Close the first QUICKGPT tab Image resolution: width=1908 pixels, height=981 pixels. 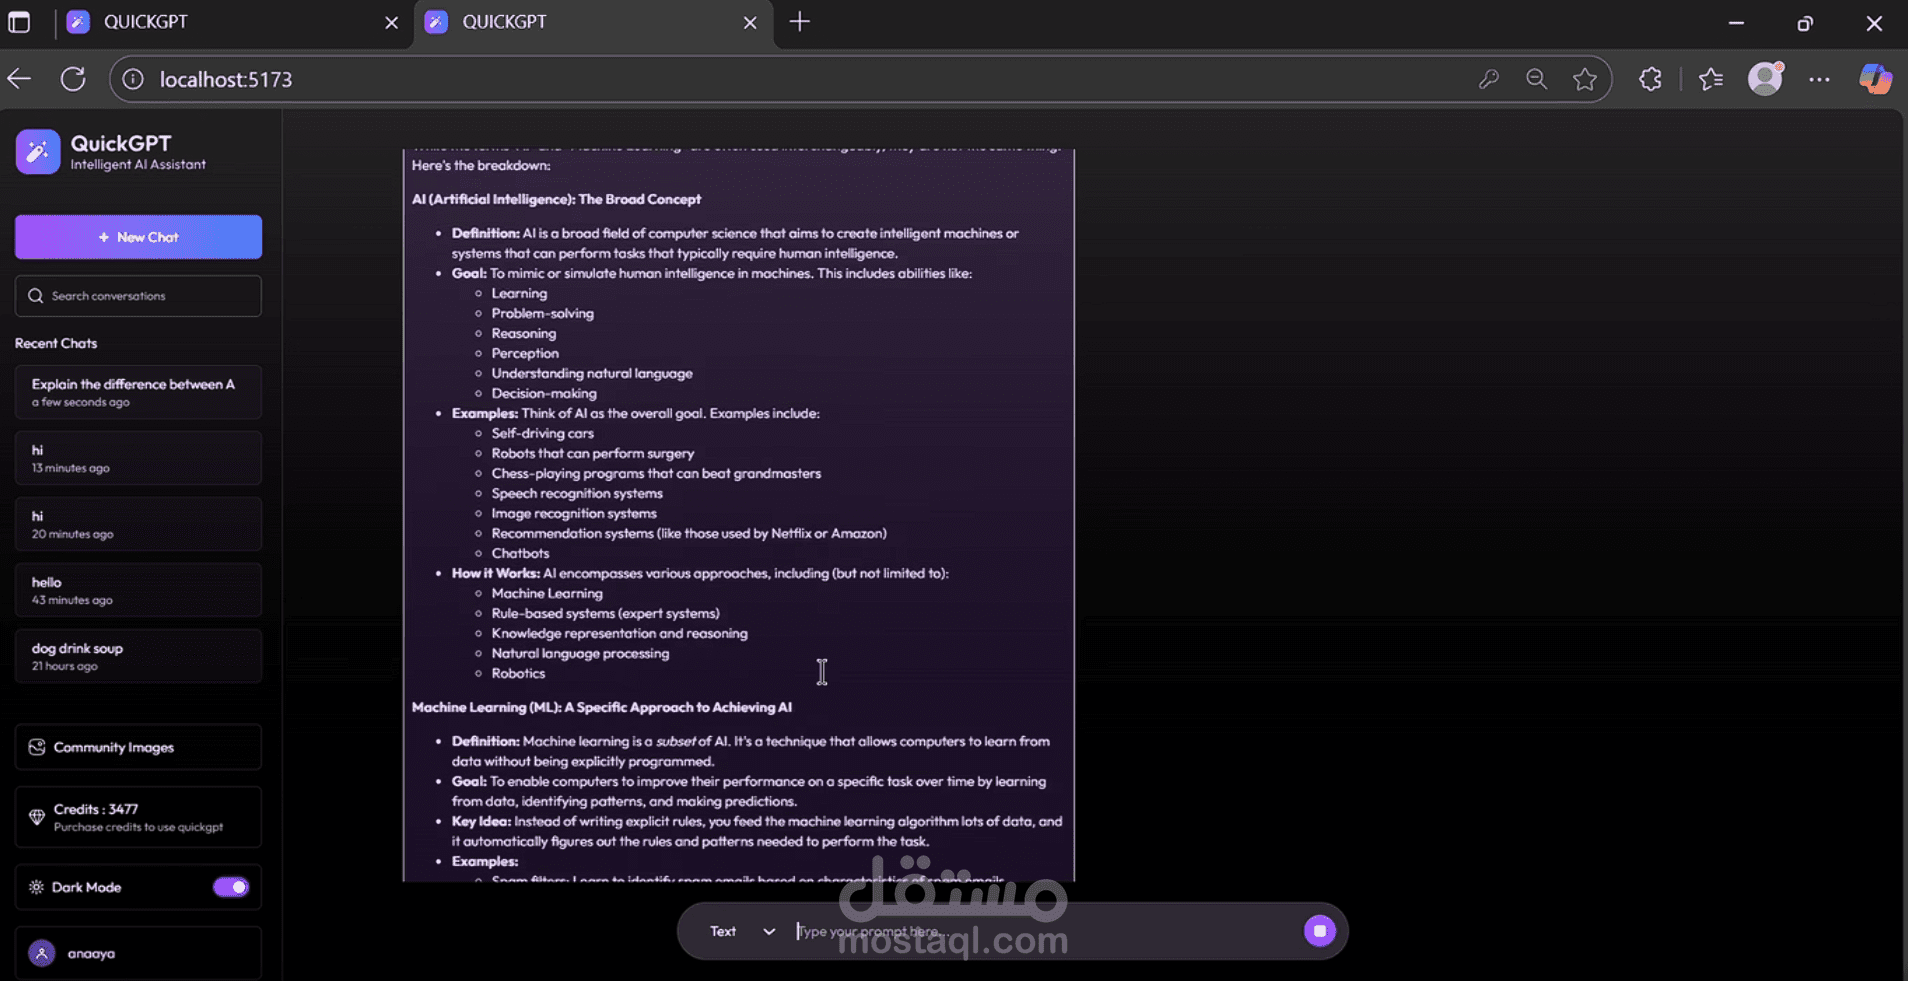tap(391, 22)
